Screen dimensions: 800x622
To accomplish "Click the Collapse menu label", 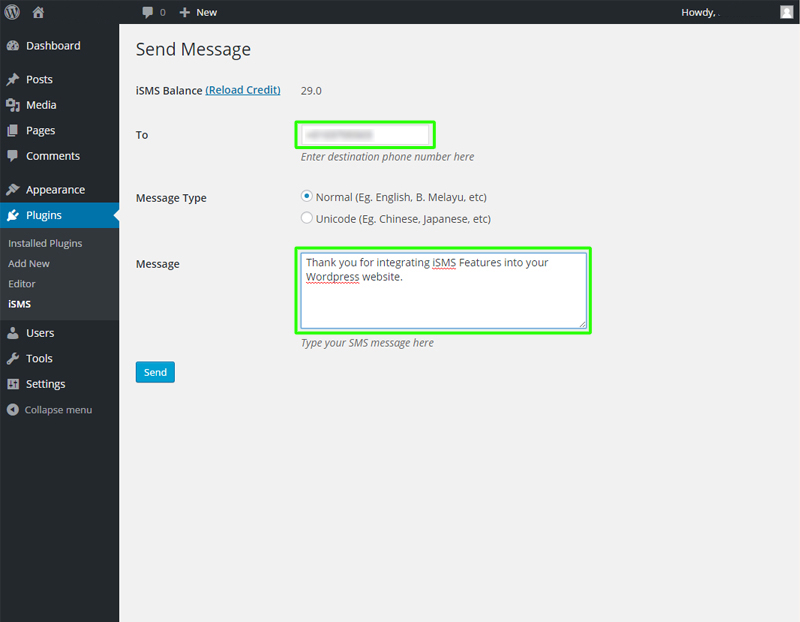I will [58, 410].
